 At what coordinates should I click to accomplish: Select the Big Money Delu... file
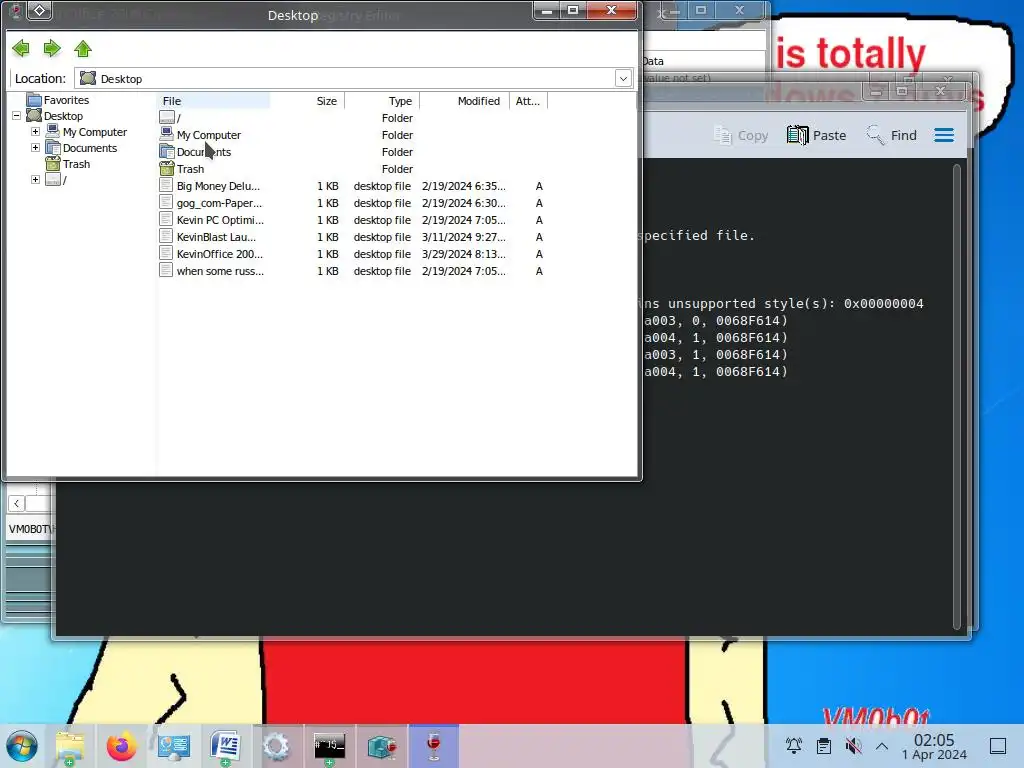click(217, 186)
